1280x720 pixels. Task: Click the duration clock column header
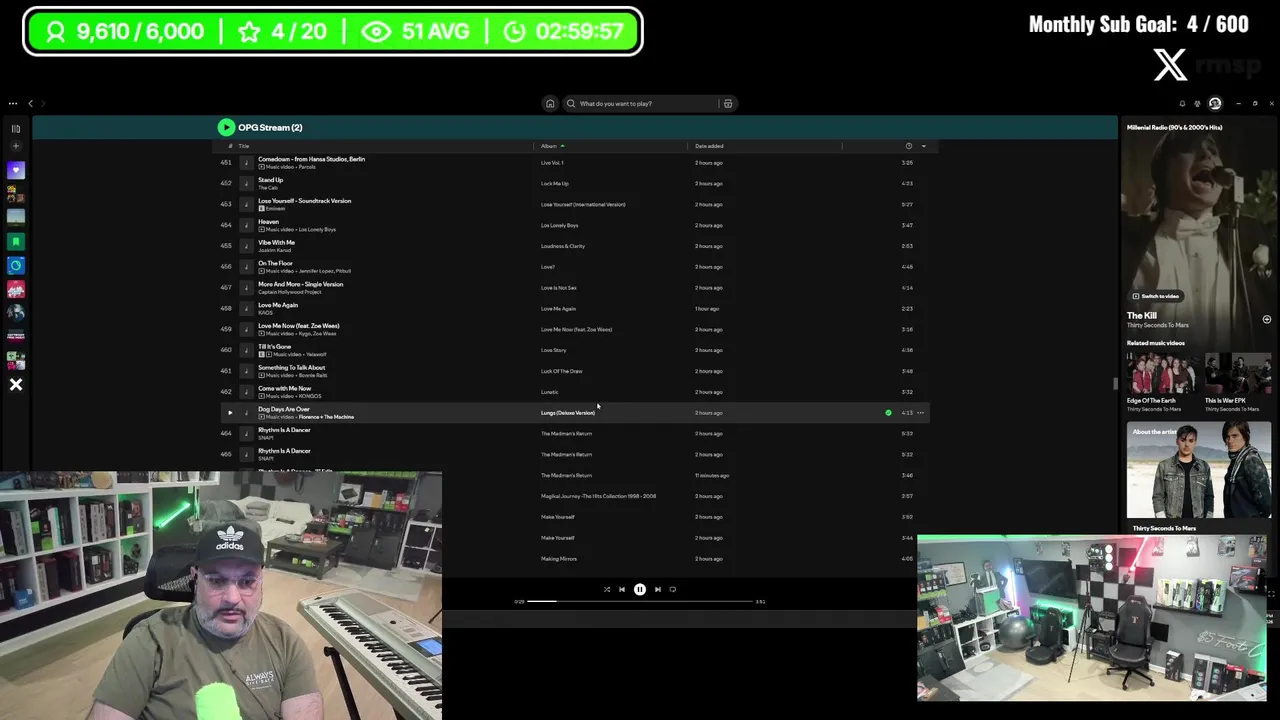pos(909,146)
